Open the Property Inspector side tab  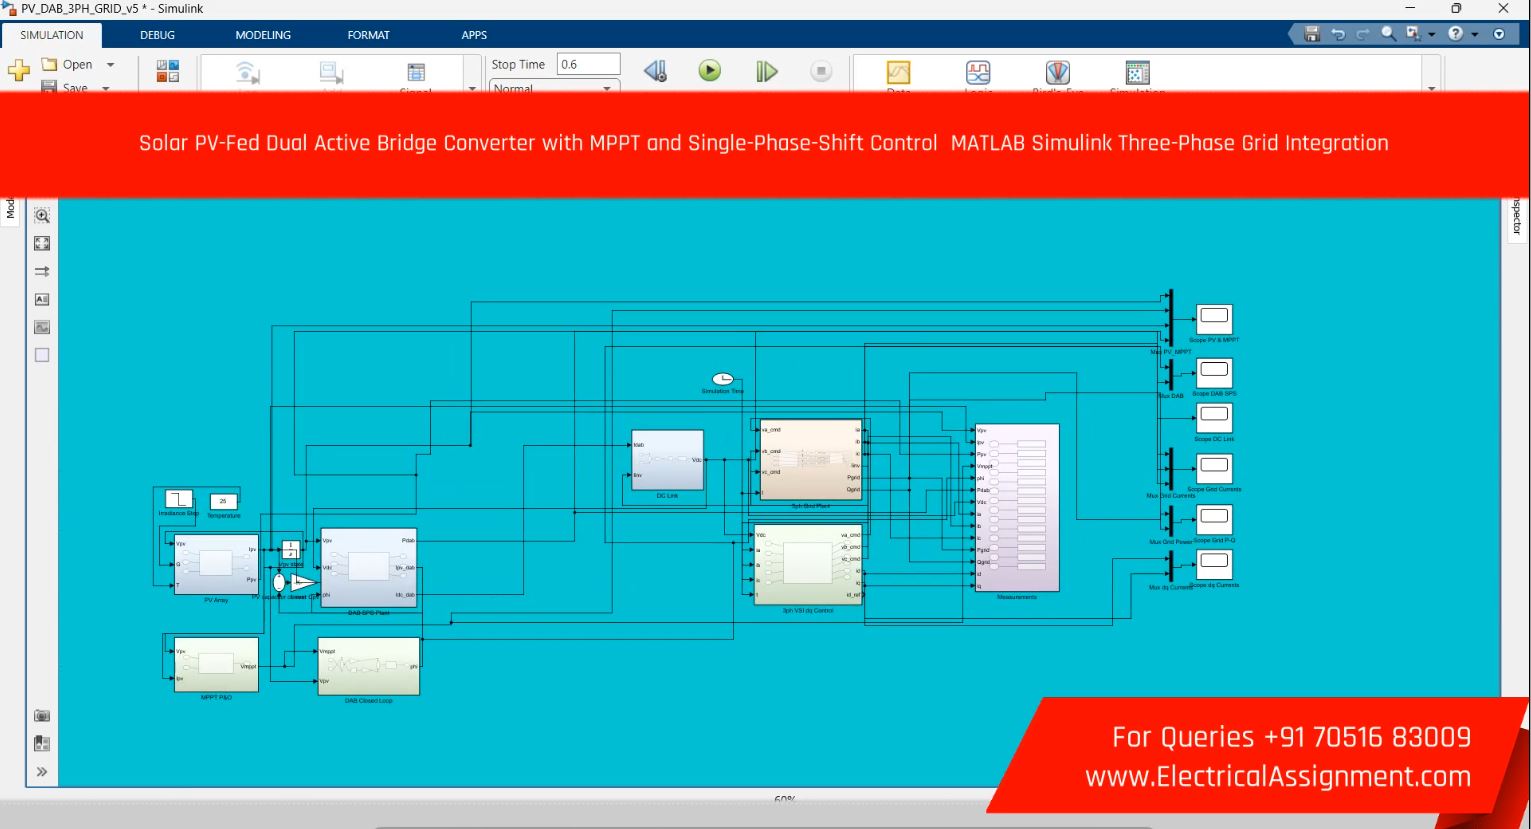[x=1516, y=216]
